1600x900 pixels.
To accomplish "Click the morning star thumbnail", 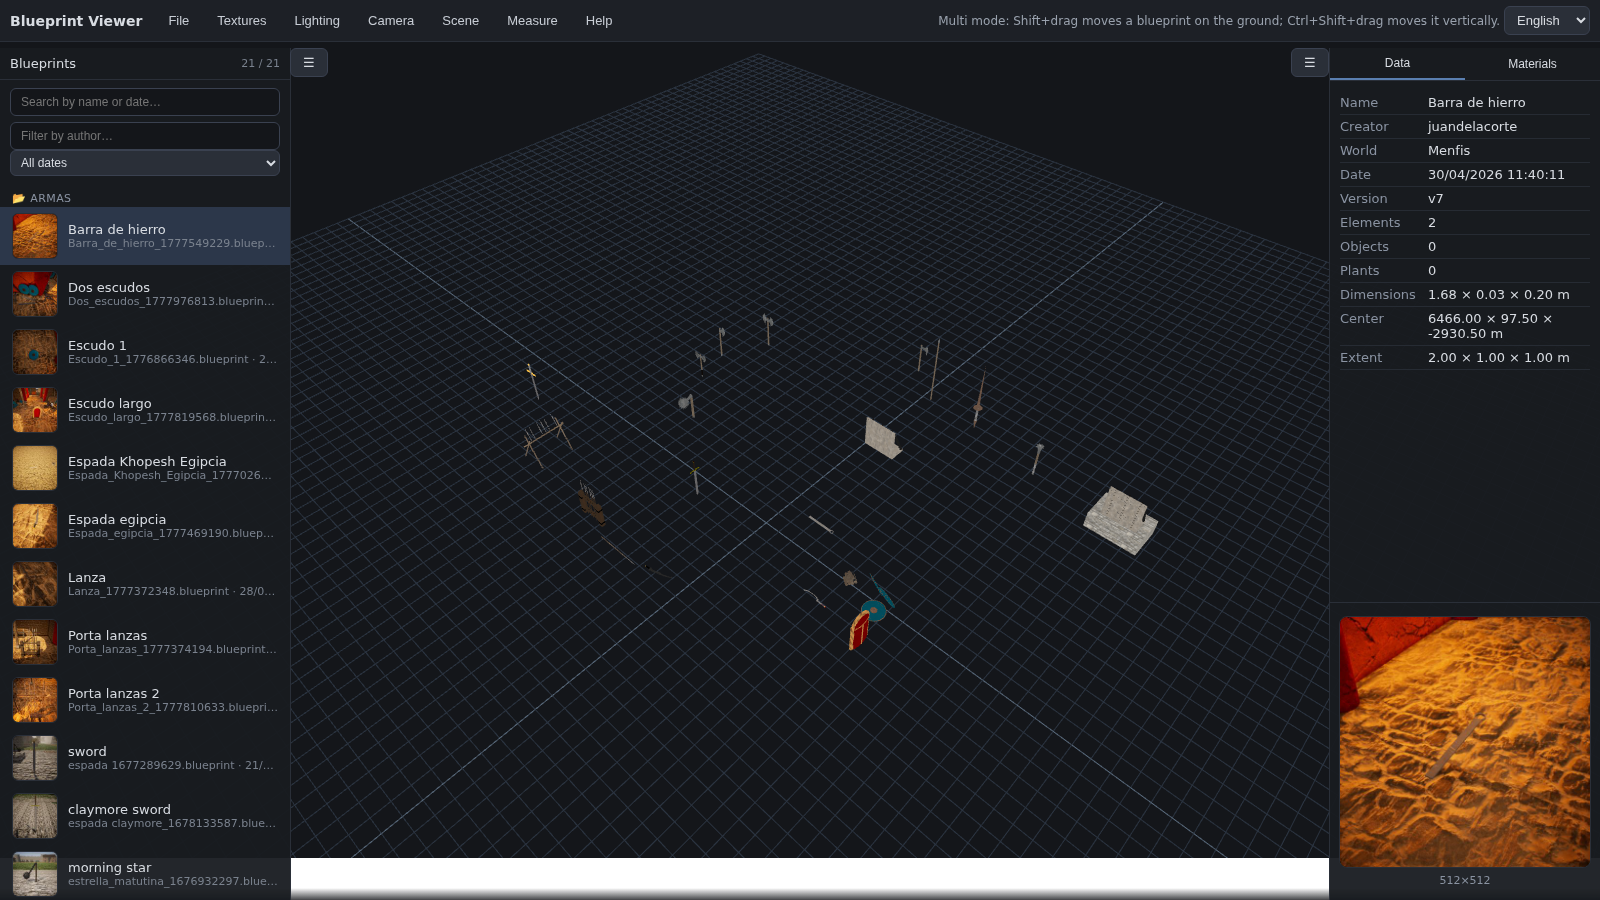I will (x=35, y=874).
